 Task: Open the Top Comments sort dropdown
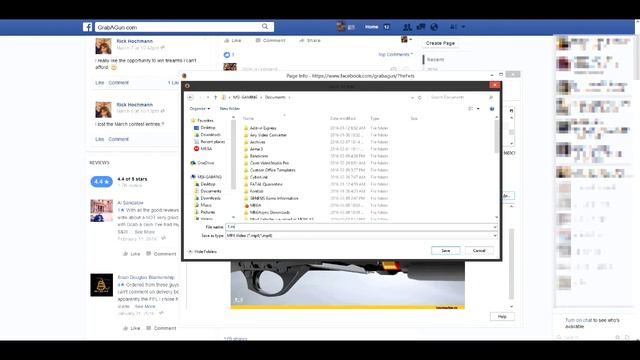coord(395,54)
